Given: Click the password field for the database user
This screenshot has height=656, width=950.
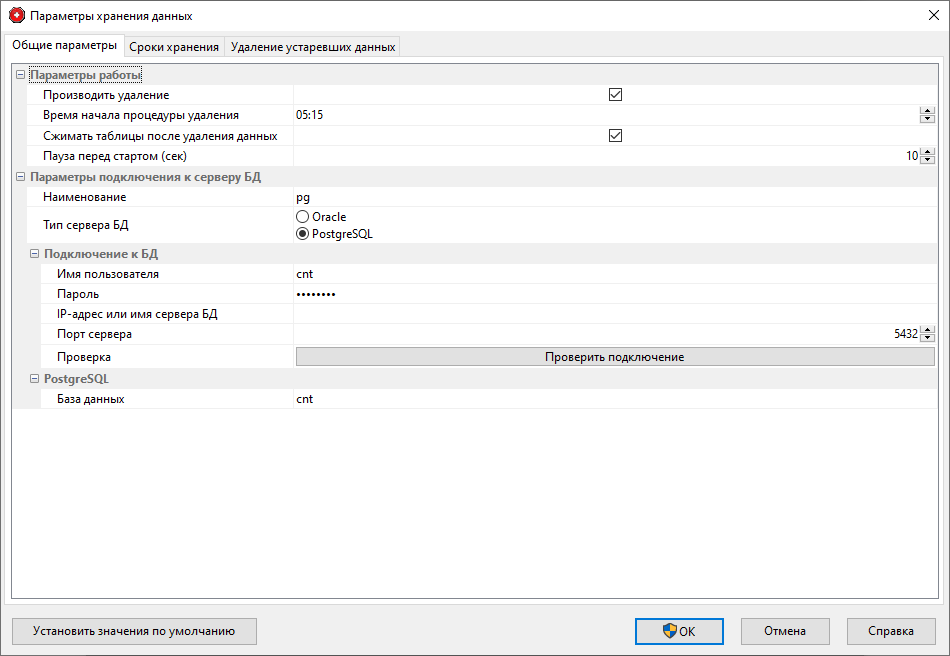Looking at the screenshot, I should 500,294.
